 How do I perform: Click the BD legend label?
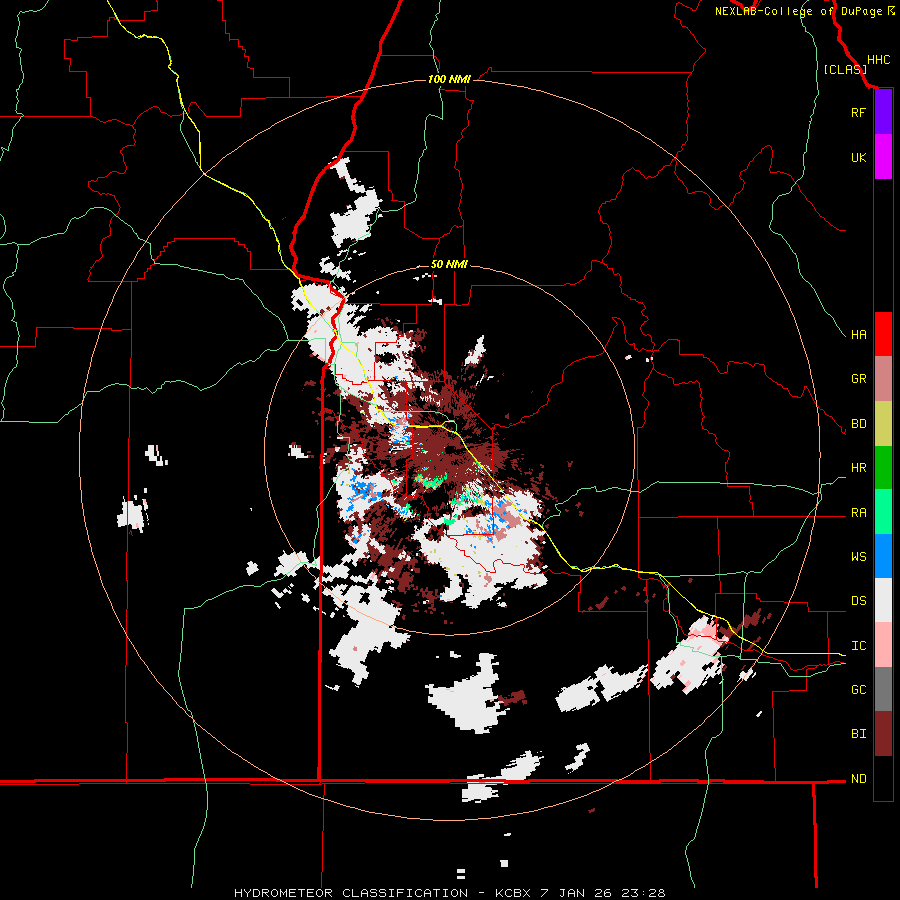(x=858, y=424)
